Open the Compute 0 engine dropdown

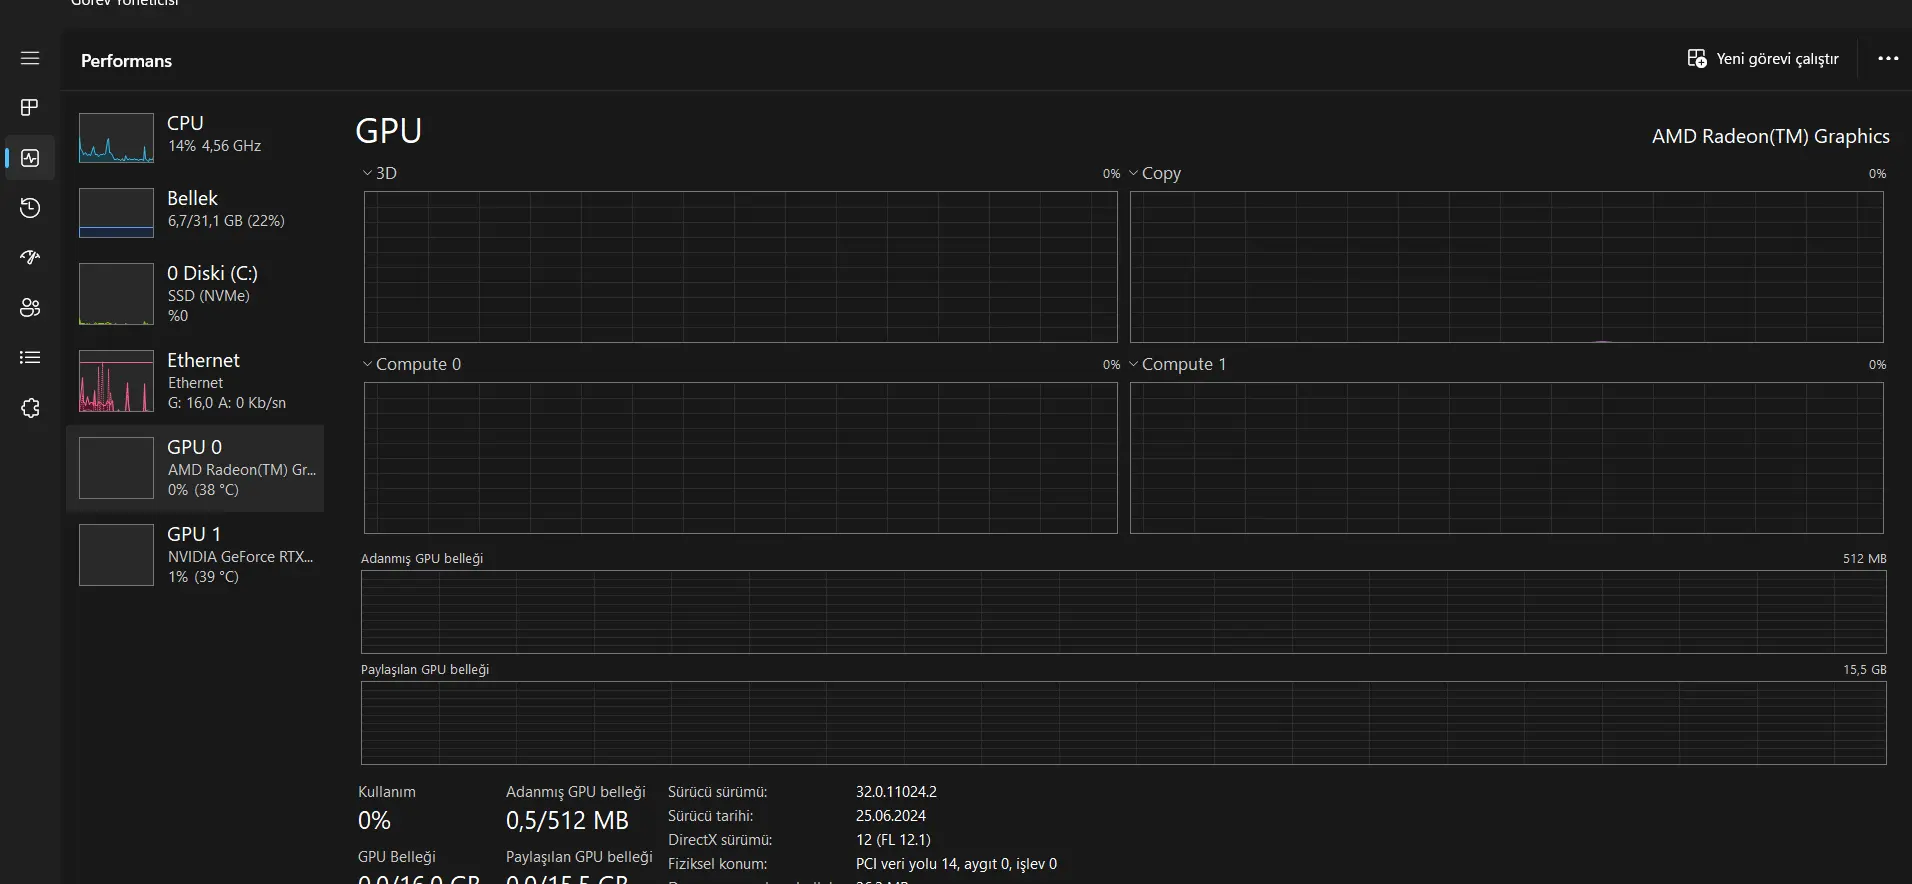pyautogui.click(x=412, y=364)
